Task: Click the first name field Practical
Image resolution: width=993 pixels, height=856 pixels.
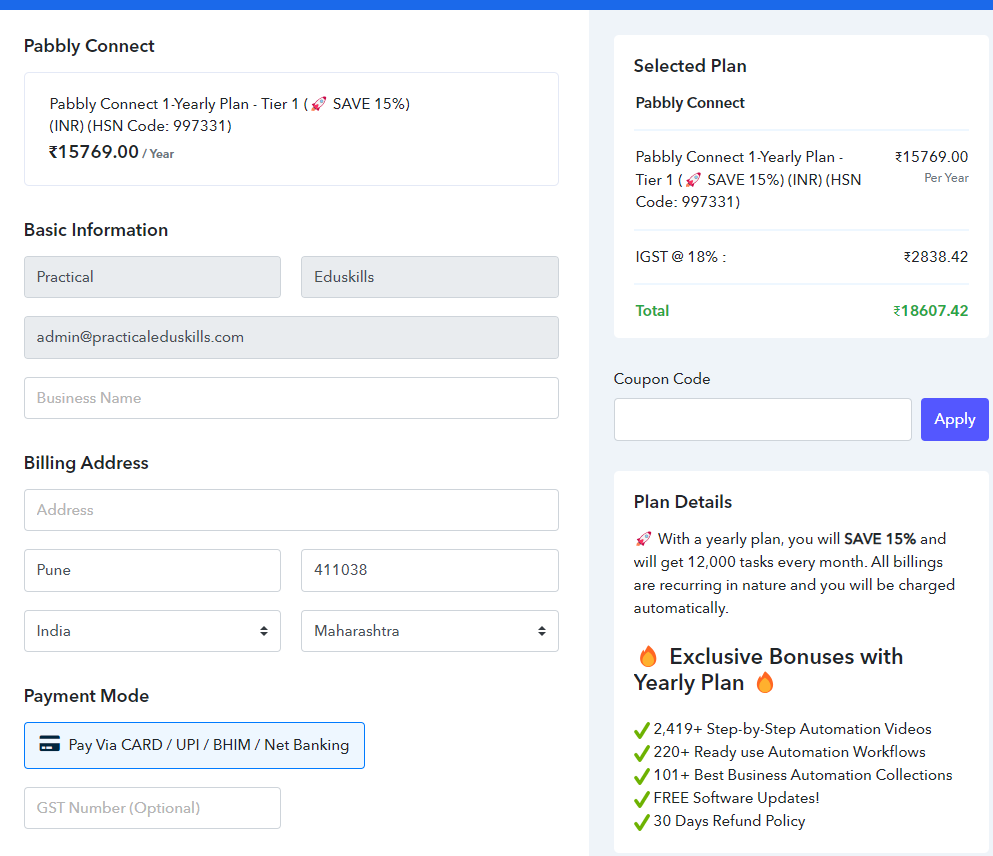Action: (152, 277)
